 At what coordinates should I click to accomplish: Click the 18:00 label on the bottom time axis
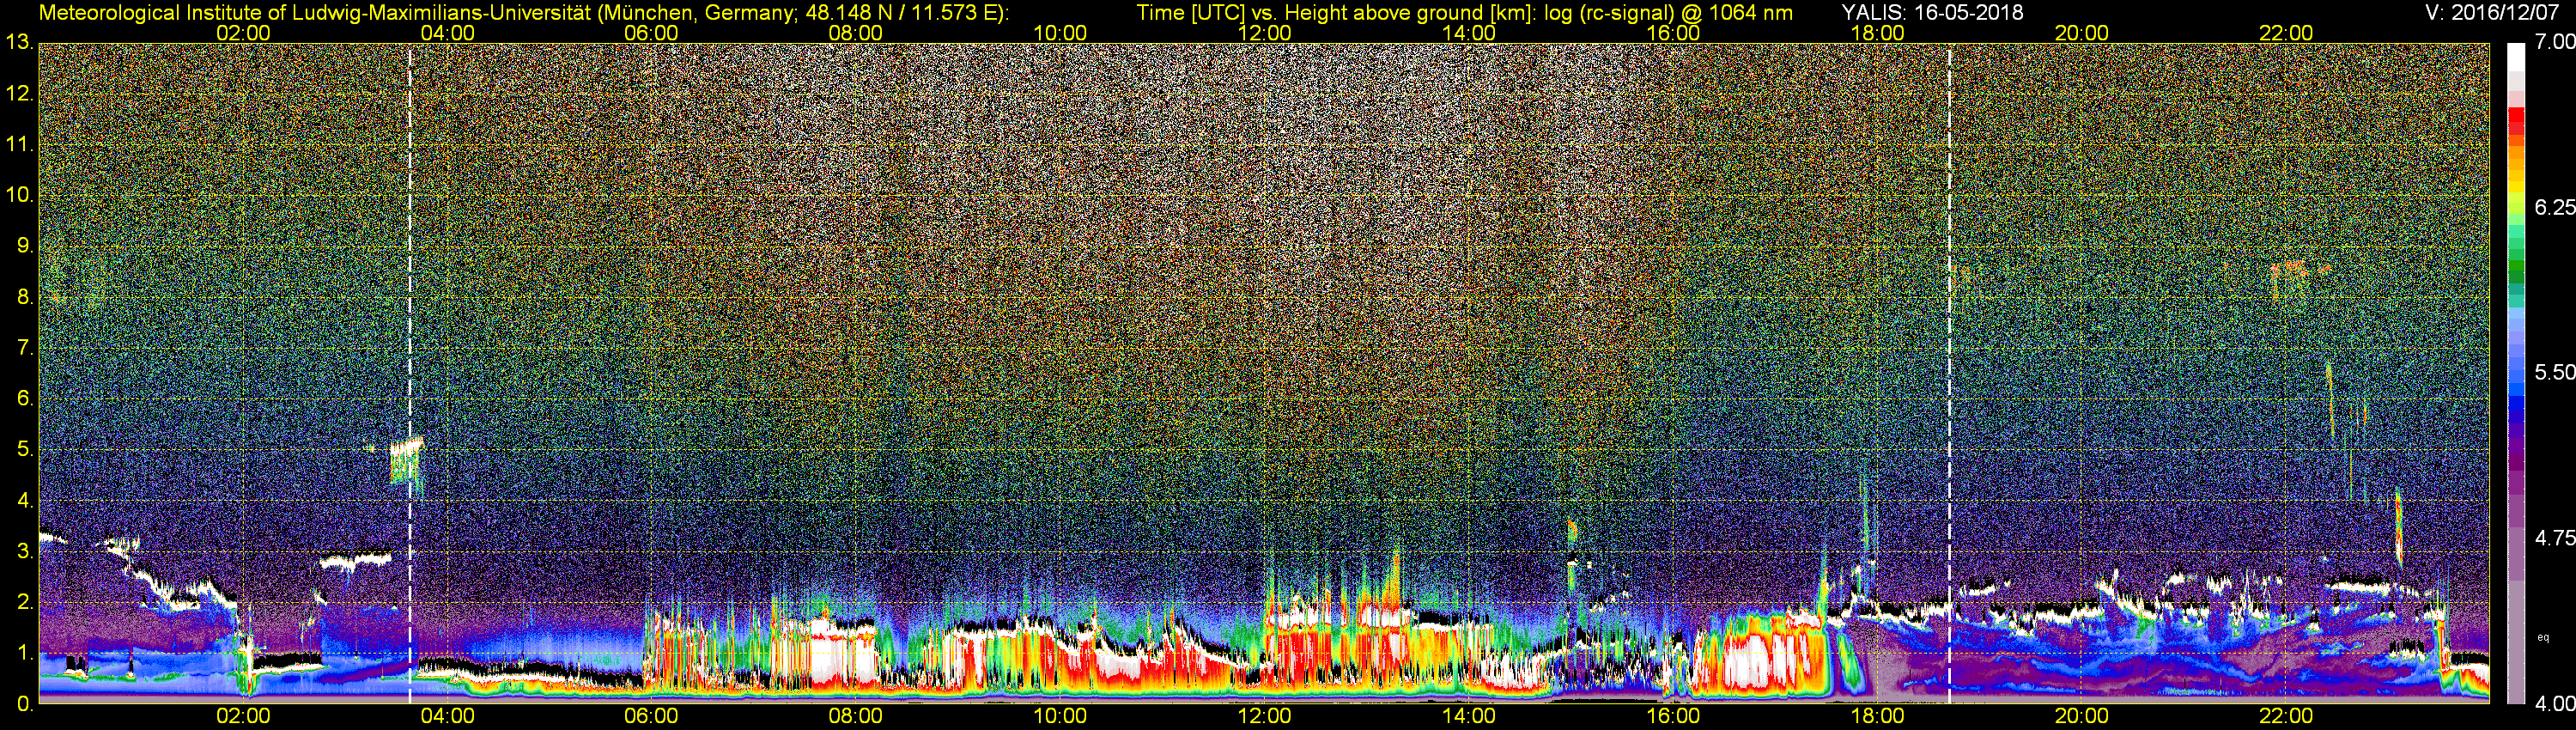coord(1878,716)
